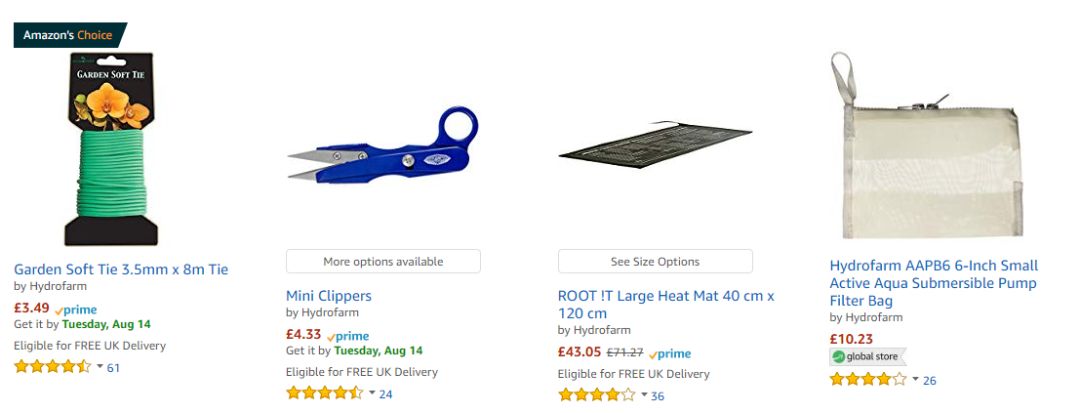Click star rating for Garden Soft Tie
This screenshot has height=413, width=1080.
(x=52, y=367)
